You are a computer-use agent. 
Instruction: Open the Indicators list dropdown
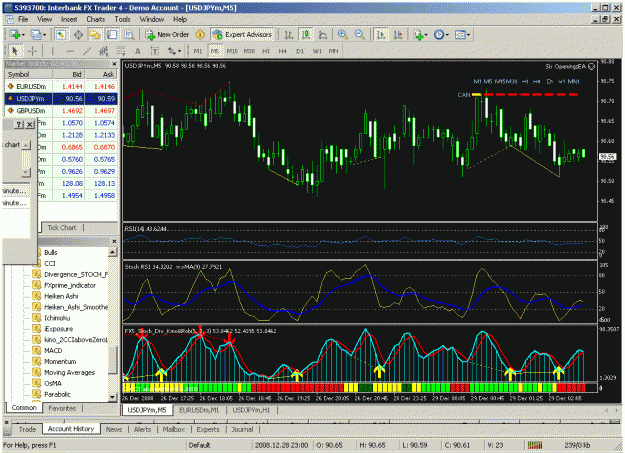[x=420, y=35]
